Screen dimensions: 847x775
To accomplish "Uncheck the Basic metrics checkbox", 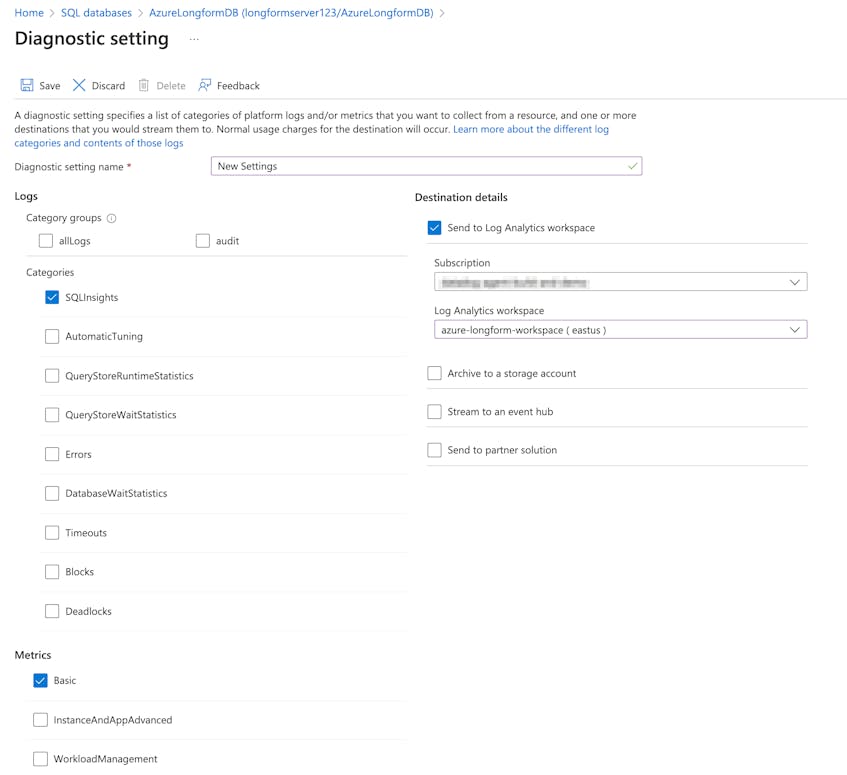I will (x=41, y=680).
